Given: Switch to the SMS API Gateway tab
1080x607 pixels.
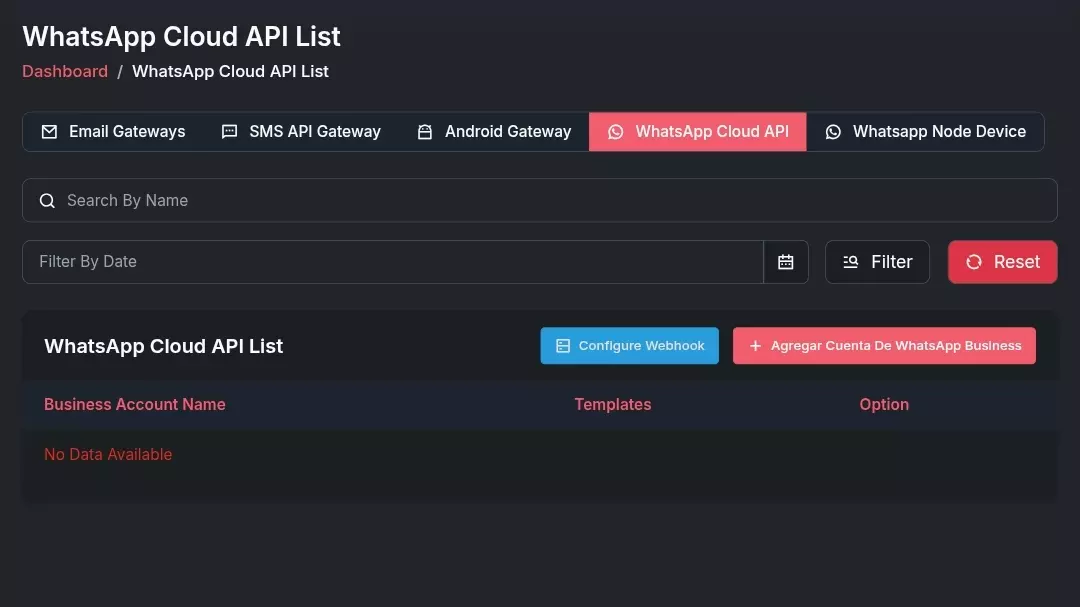Looking at the screenshot, I should coord(301,132).
